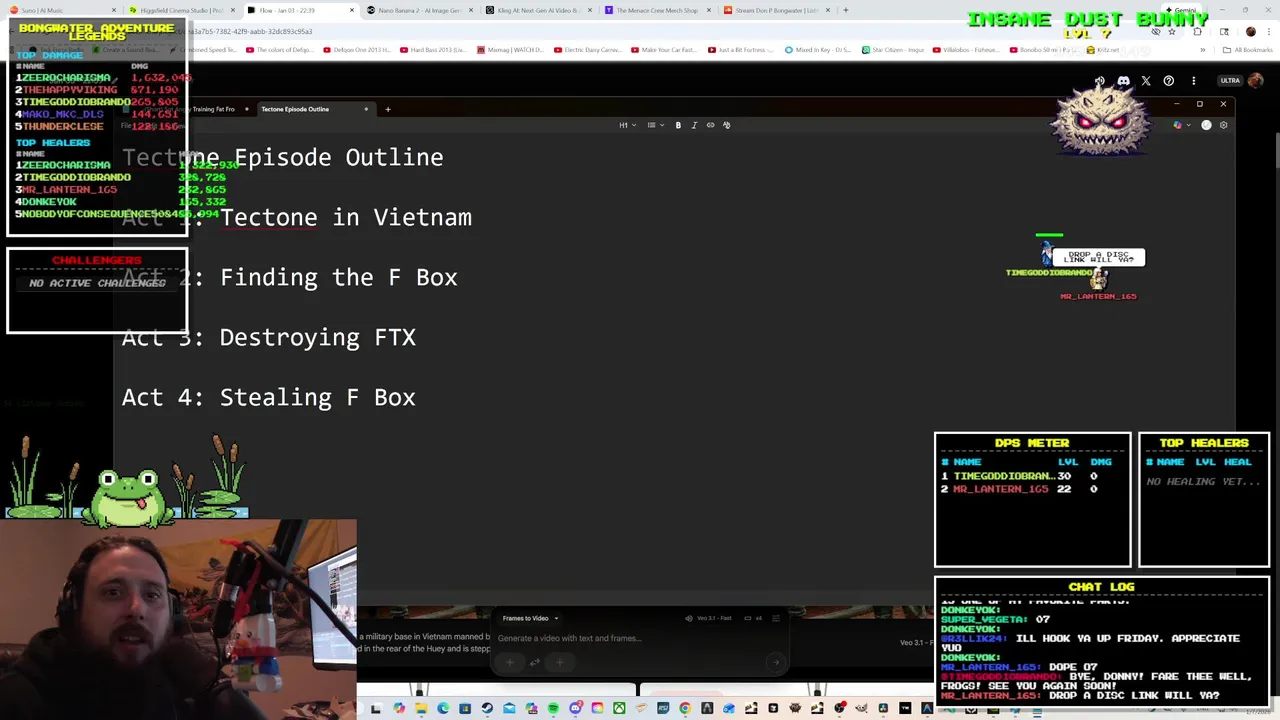The image size is (1280, 720).
Task: Add the first frame with plus button
Action: (x=510, y=662)
